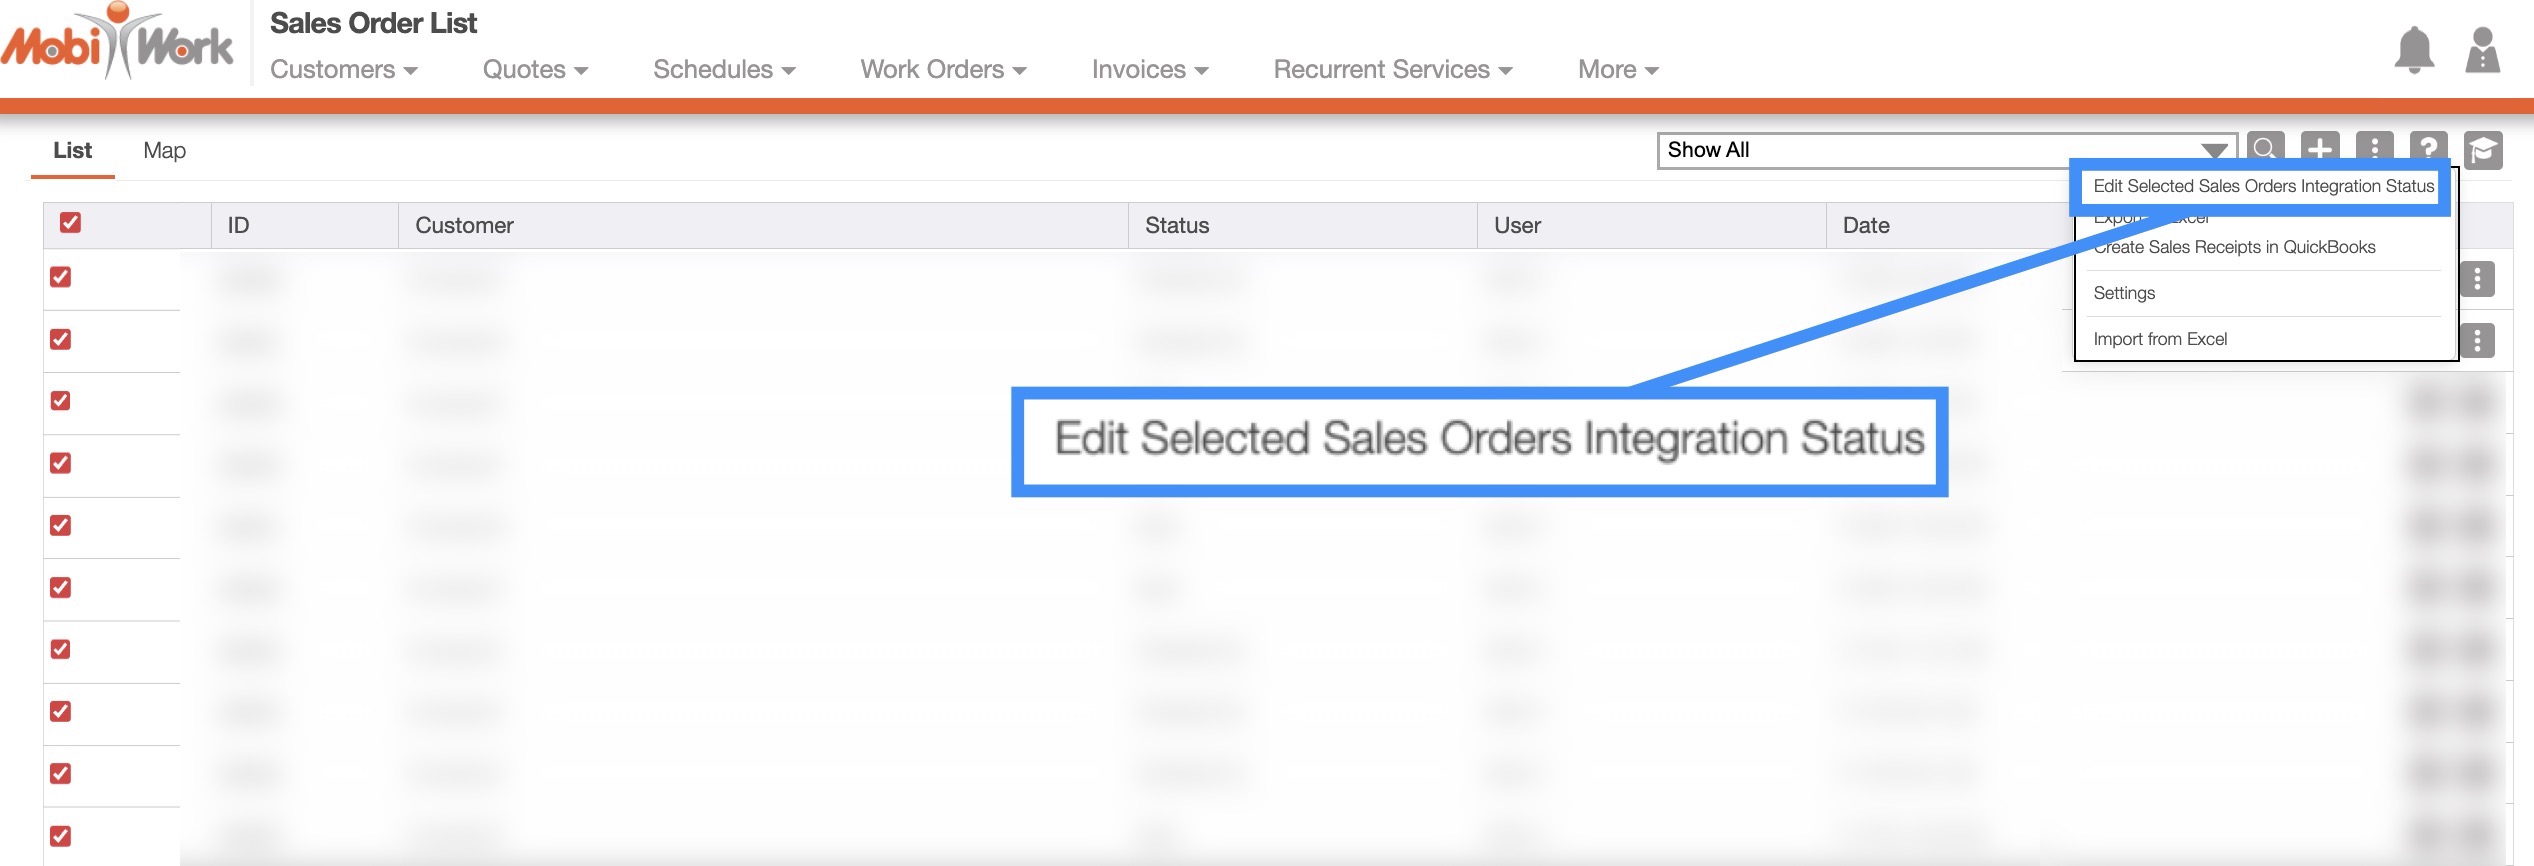Image resolution: width=2534 pixels, height=866 pixels.
Task: Open the help question mark icon
Action: click(x=2428, y=148)
